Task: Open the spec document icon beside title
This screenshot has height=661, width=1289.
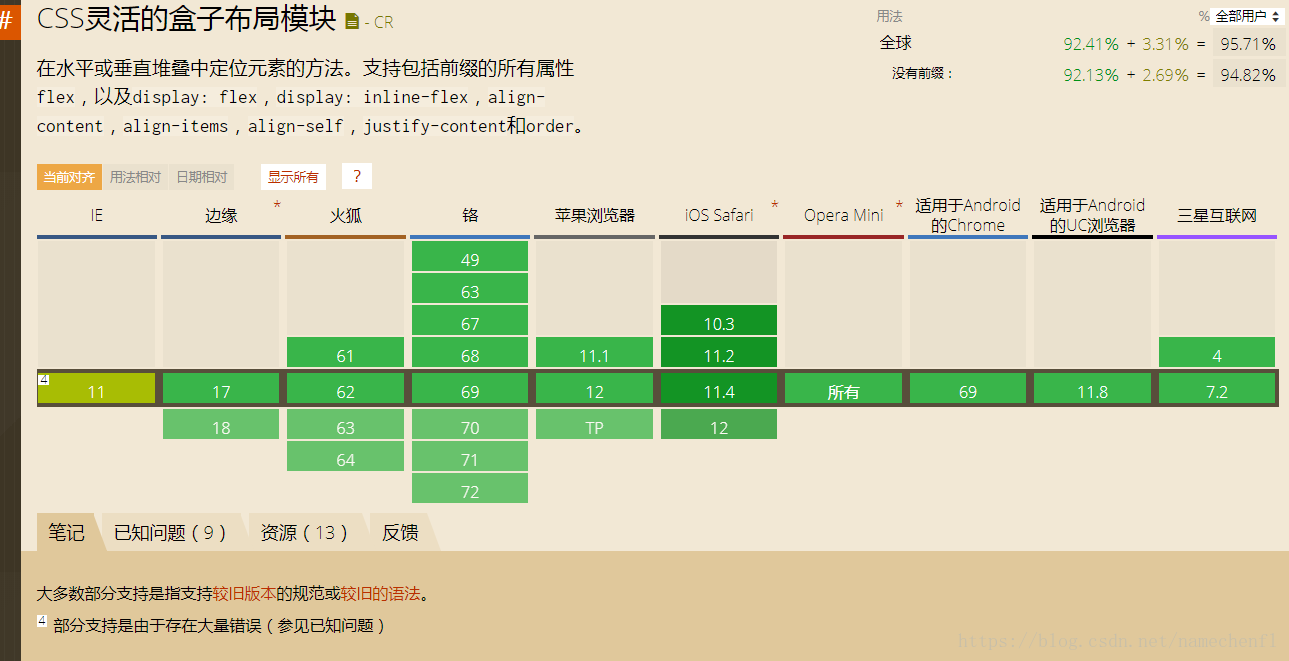Action: pos(352,21)
